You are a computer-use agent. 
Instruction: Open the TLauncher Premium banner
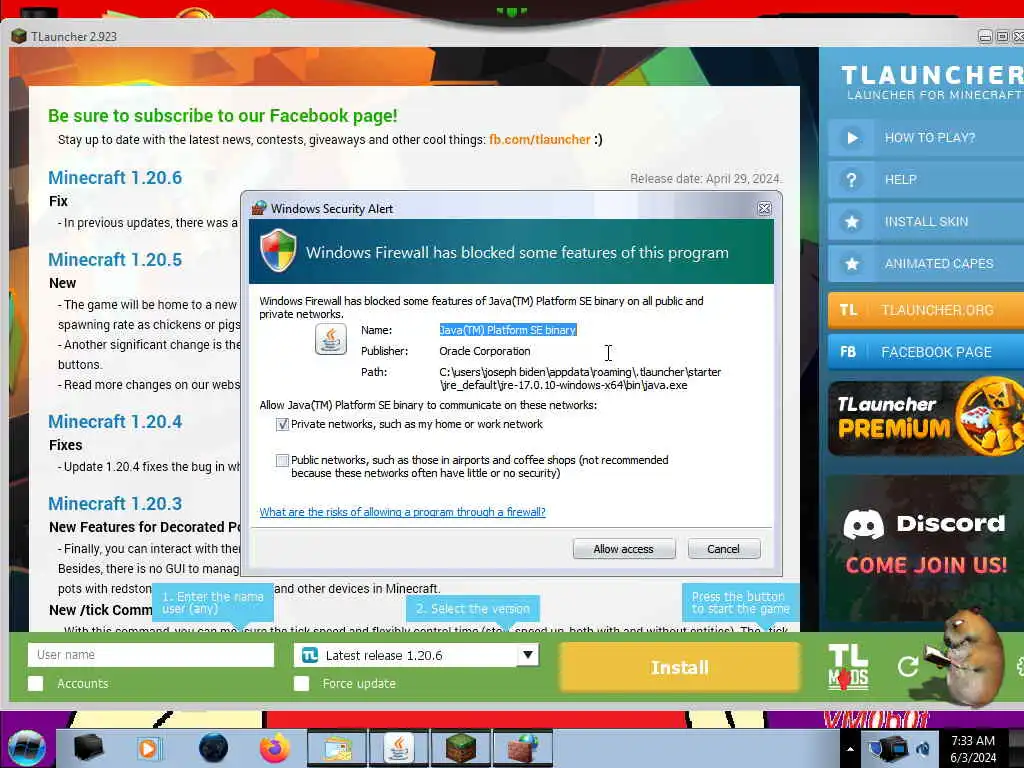[x=926, y=417]
